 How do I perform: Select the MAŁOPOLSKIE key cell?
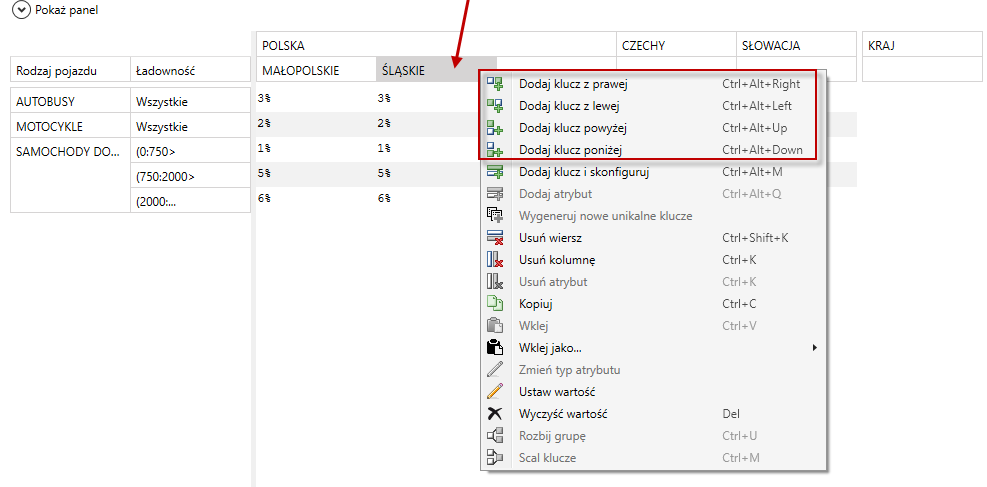pos(317,70)
